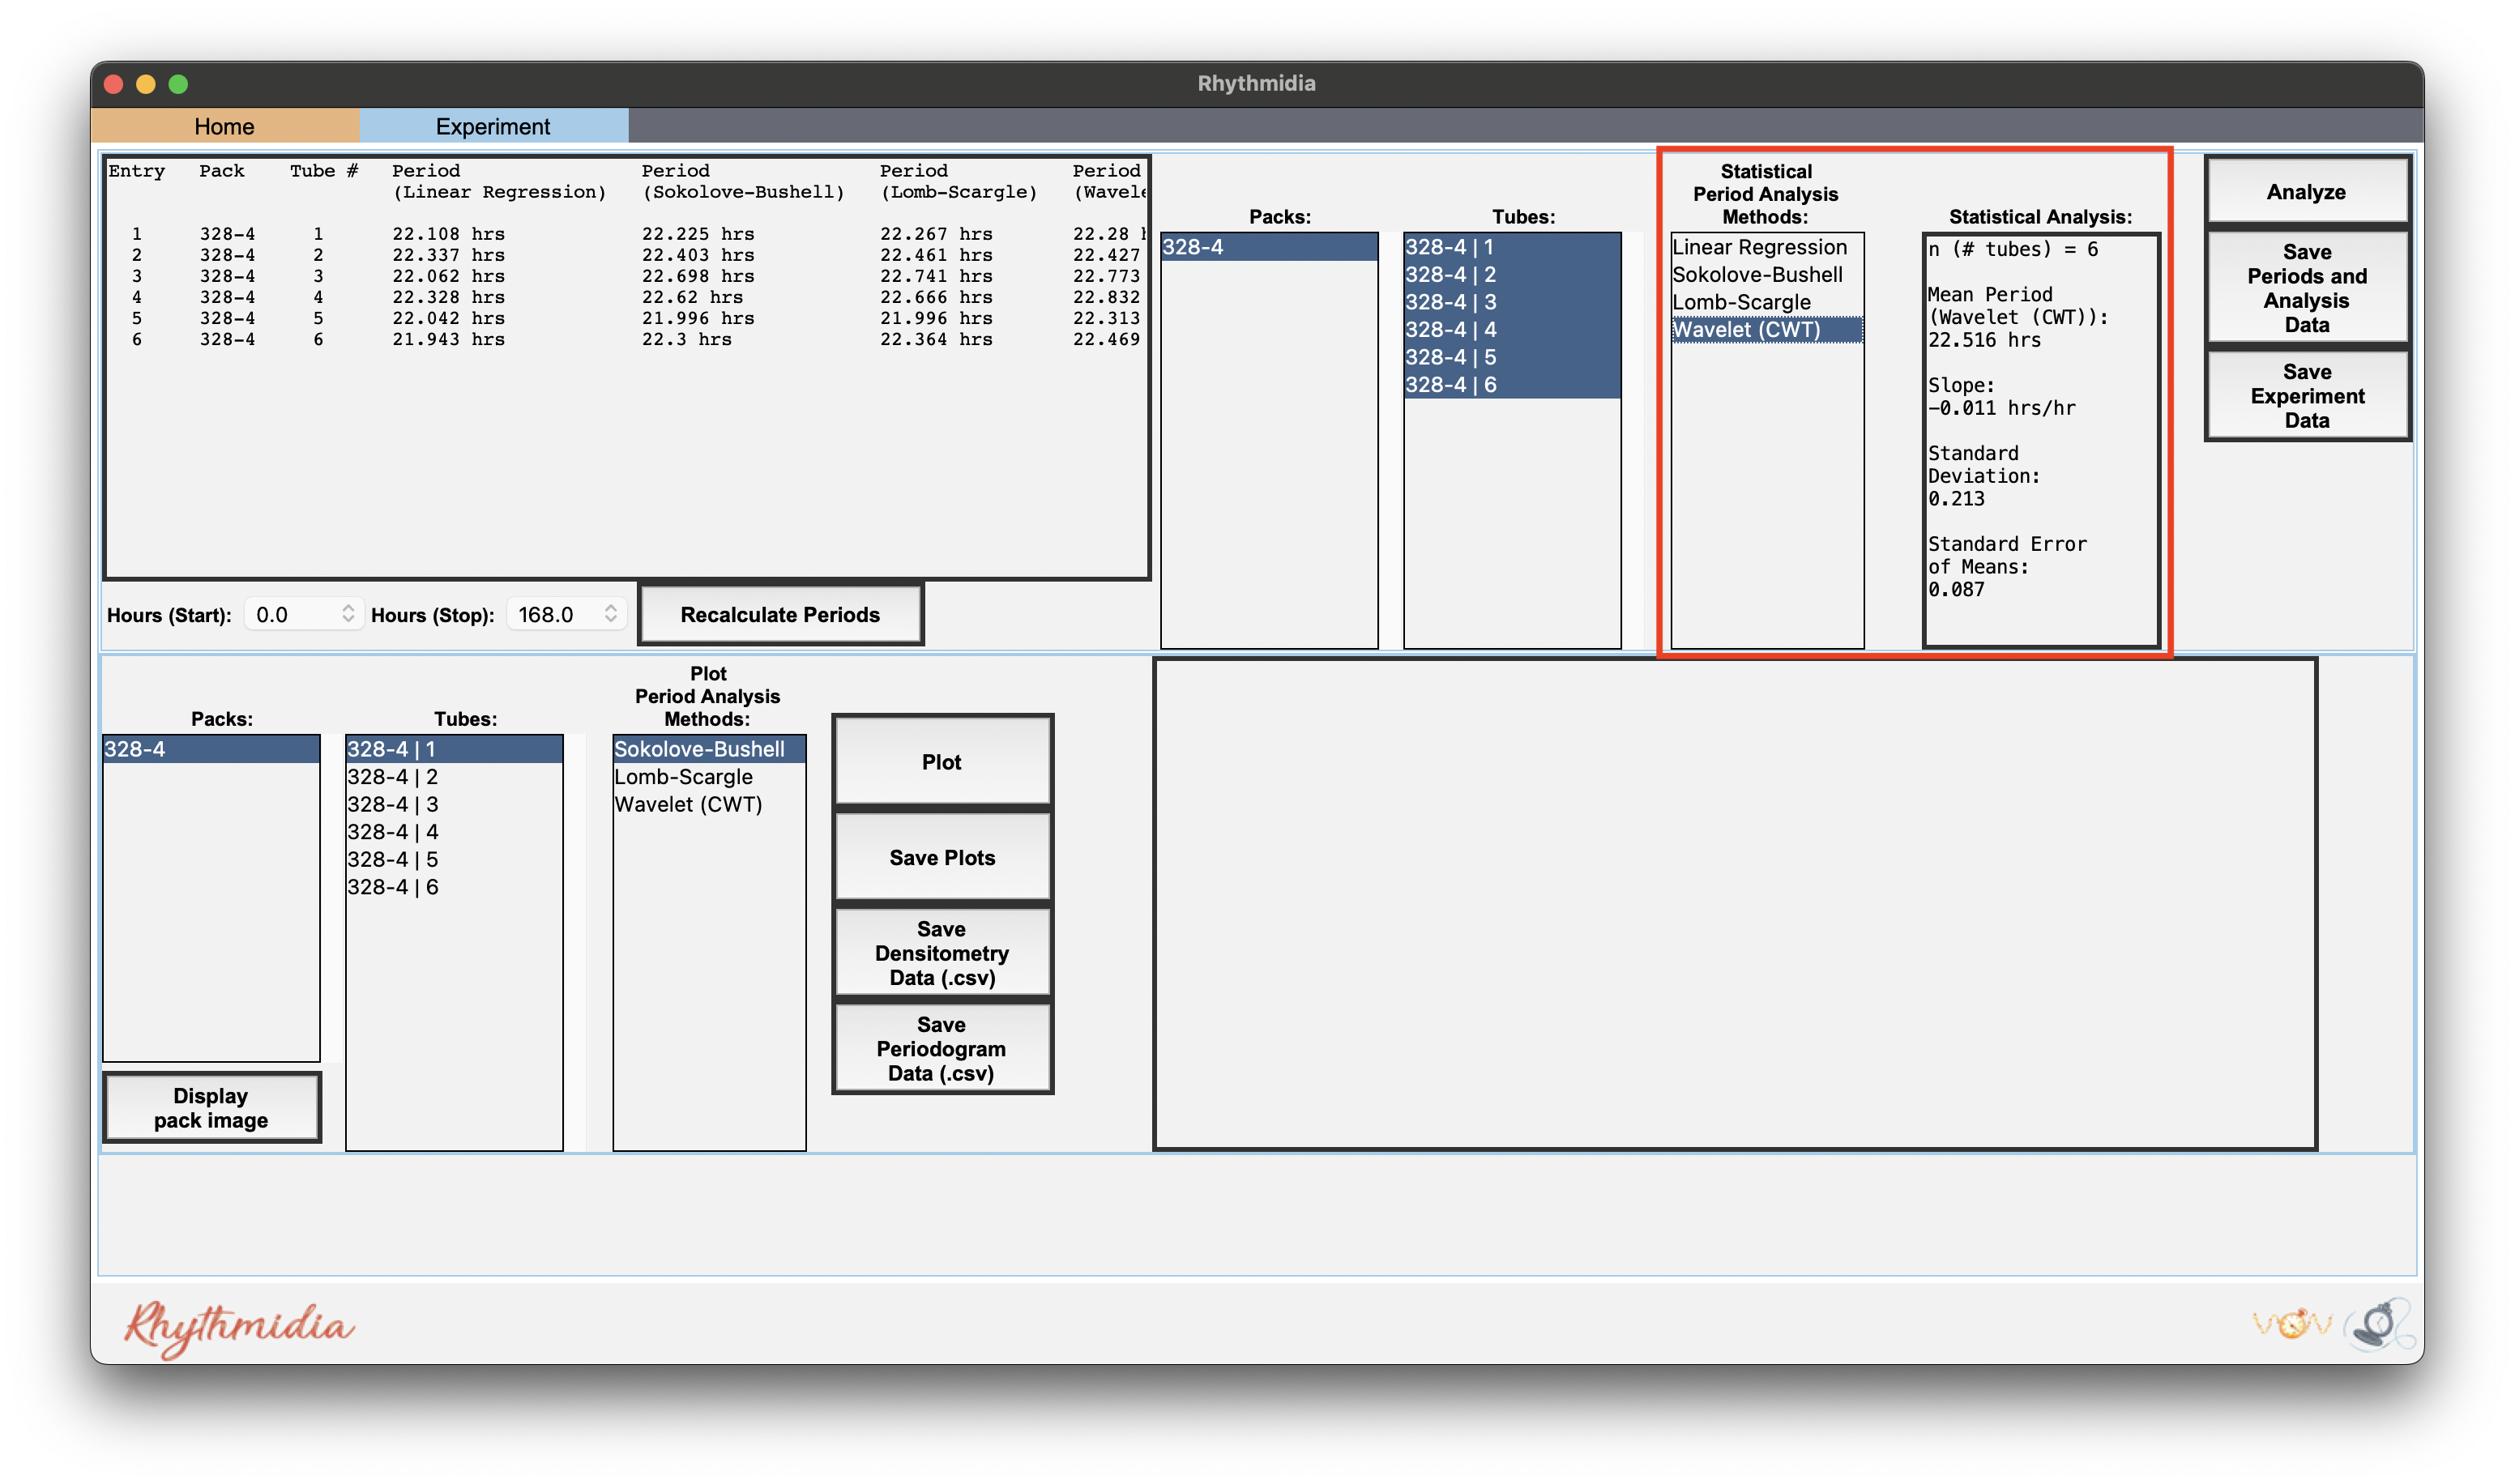Save Periodogram Data as csv
2515x1484 pixels.
pos(942,1049)
